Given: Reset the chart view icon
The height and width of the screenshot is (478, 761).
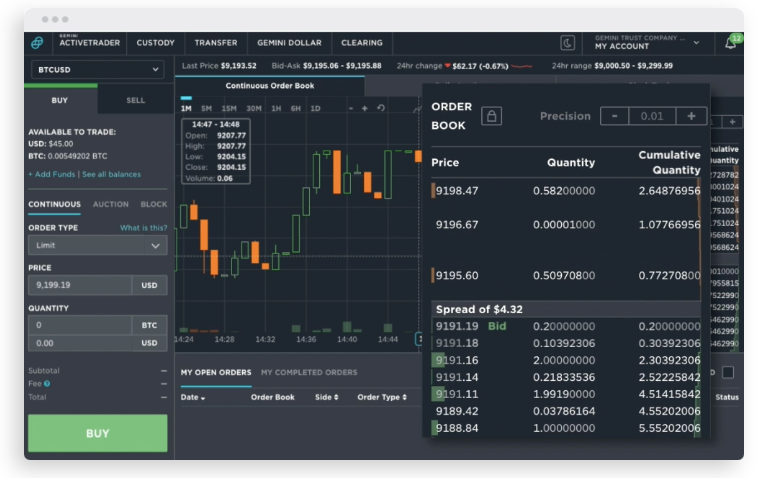Looking at the screenshot, I should [x=381, y=108].
